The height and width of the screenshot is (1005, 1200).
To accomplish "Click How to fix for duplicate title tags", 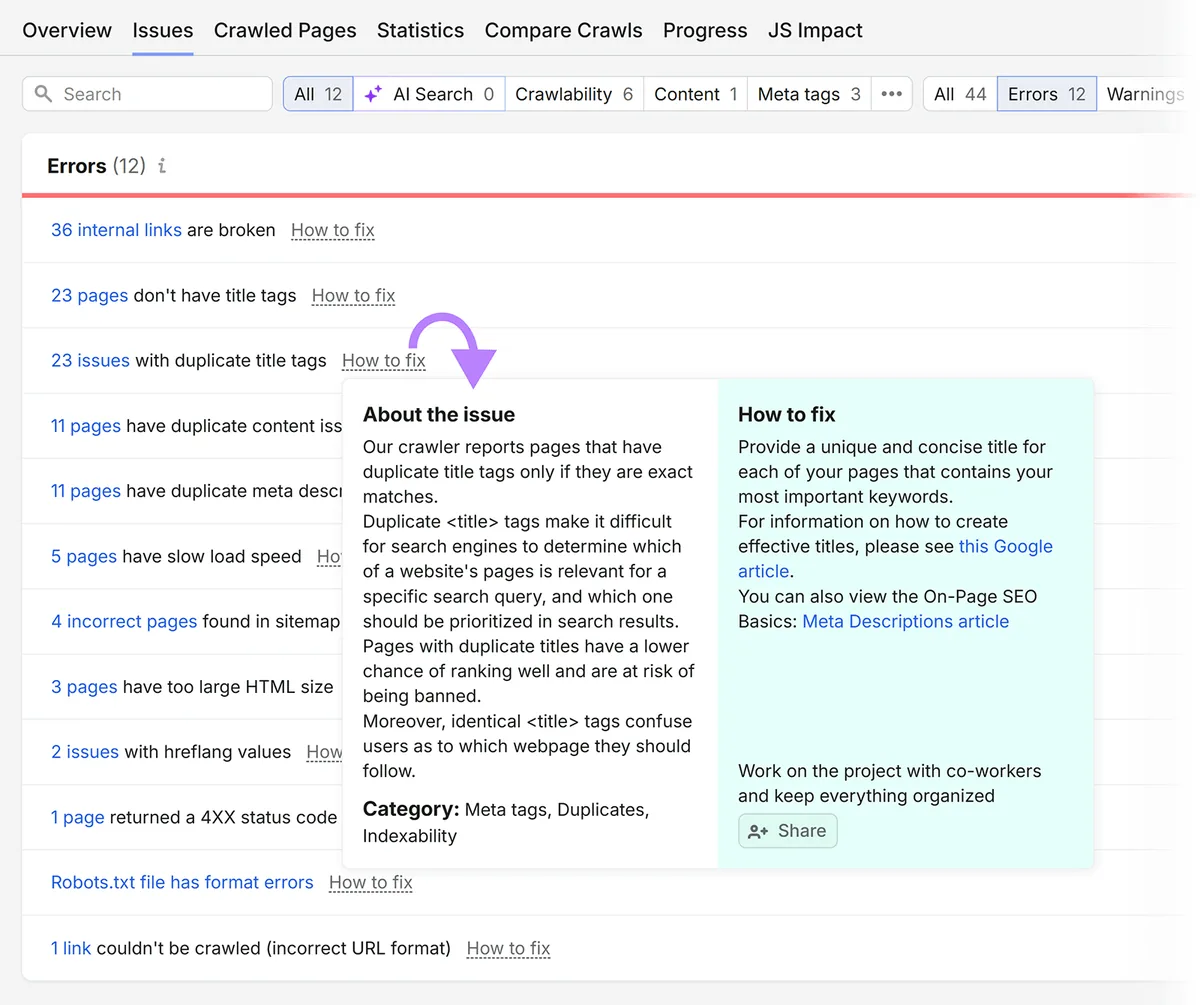I will pos(384,361).
